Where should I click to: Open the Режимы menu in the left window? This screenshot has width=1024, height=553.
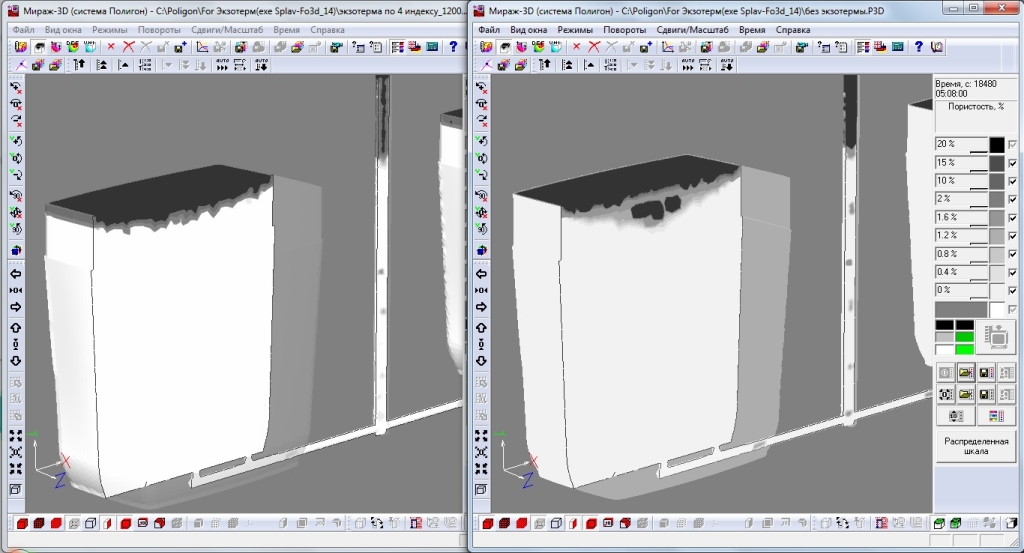(112, 30)
